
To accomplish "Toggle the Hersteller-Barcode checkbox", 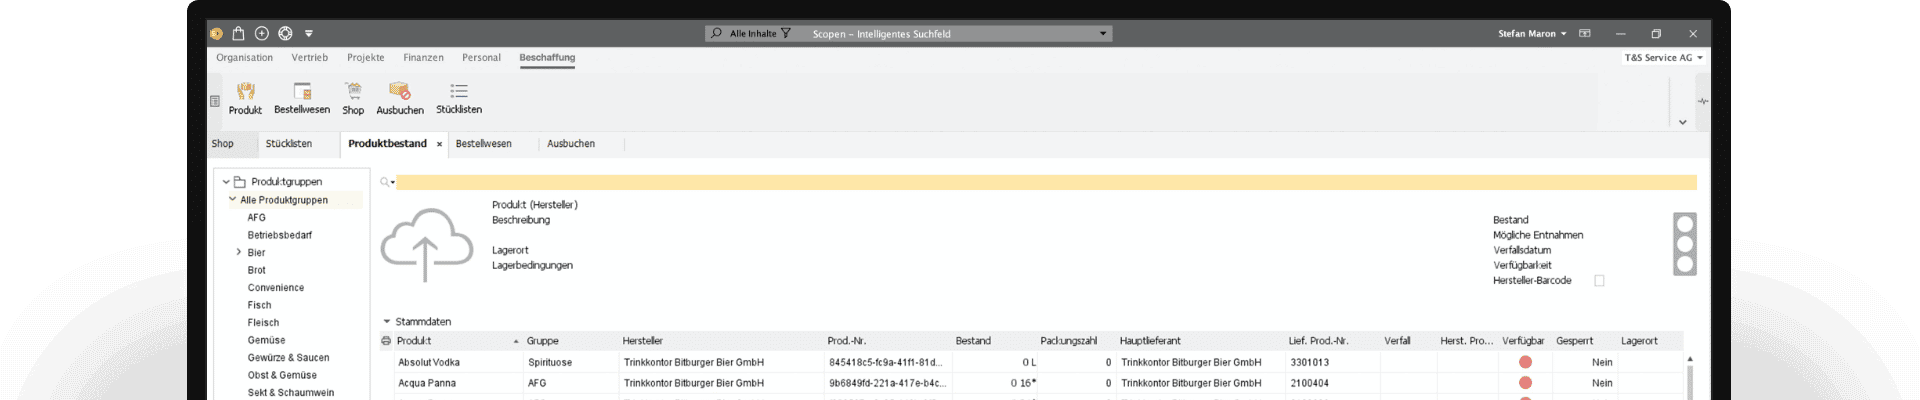I will (x=1599, y=281).
